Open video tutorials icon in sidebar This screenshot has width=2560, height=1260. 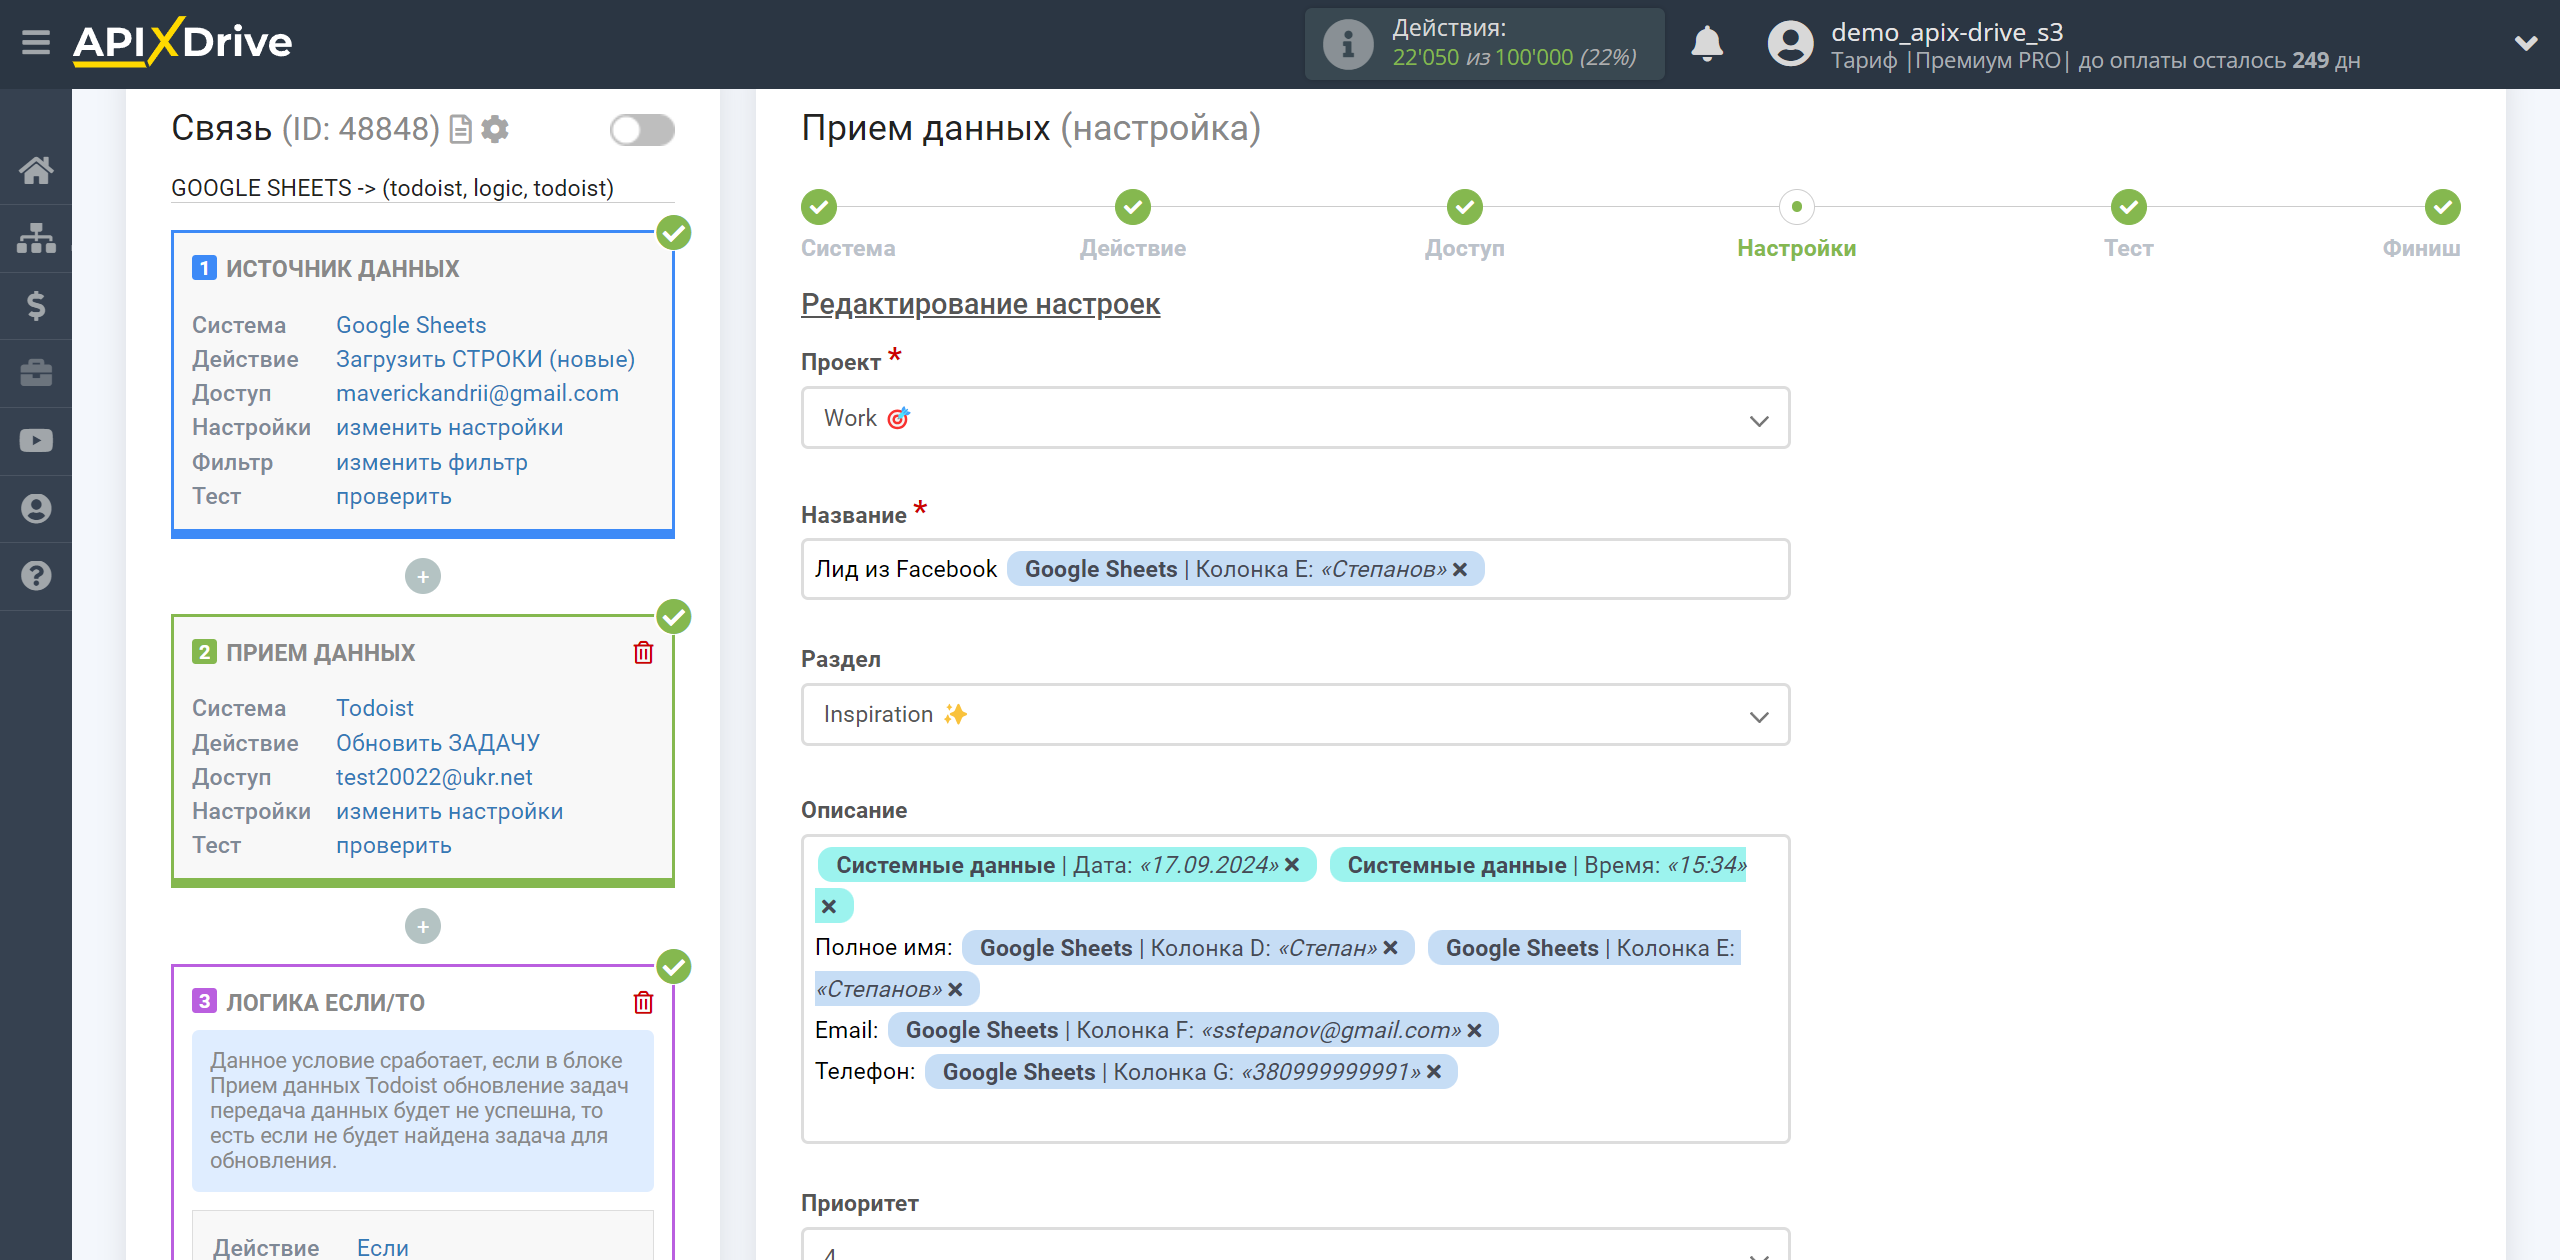[x=36, y=441]
